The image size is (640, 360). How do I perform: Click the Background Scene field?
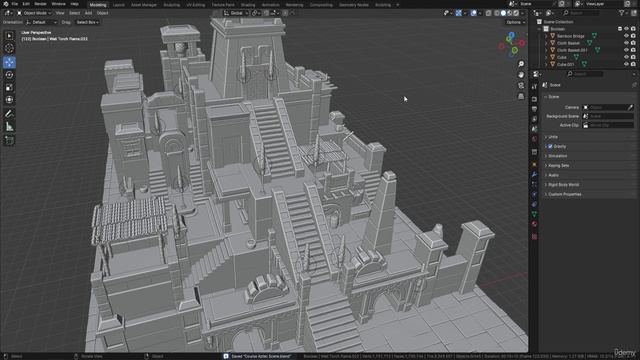608,116
